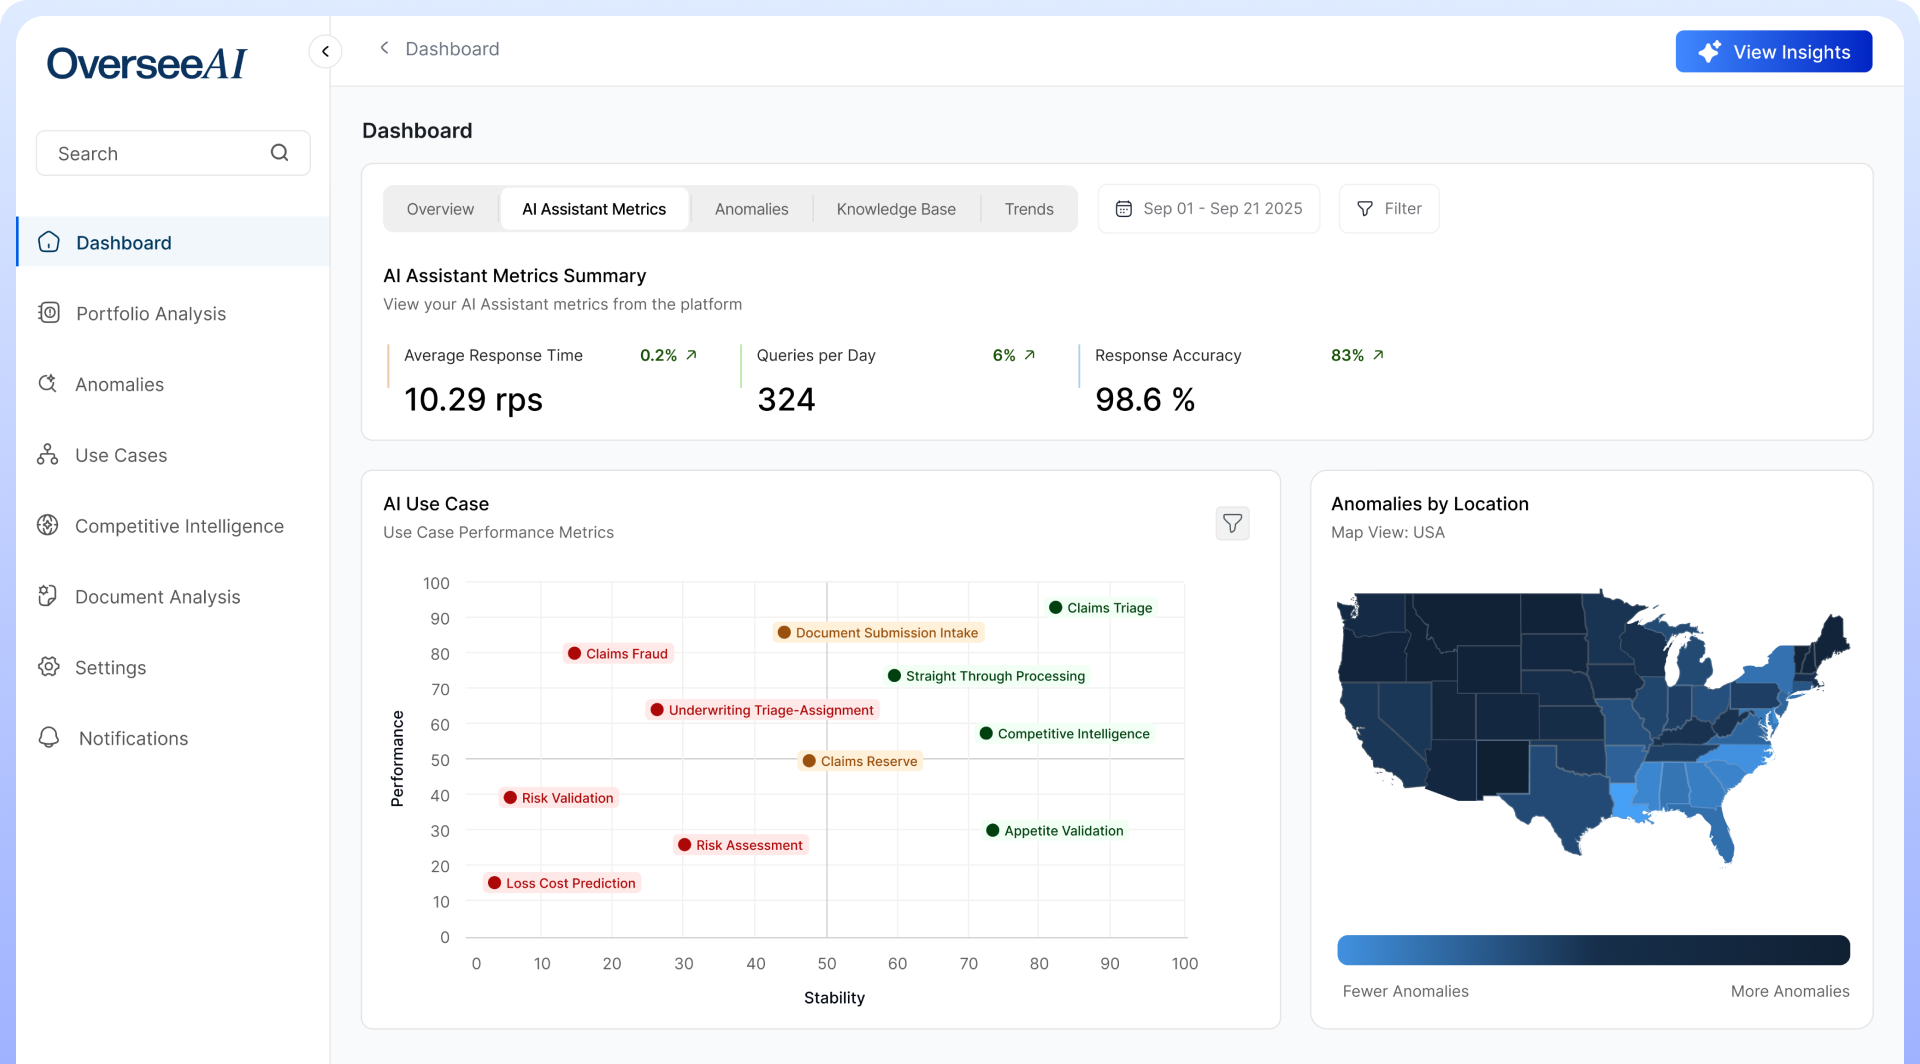Select the Trends tab

(1028, 209)
